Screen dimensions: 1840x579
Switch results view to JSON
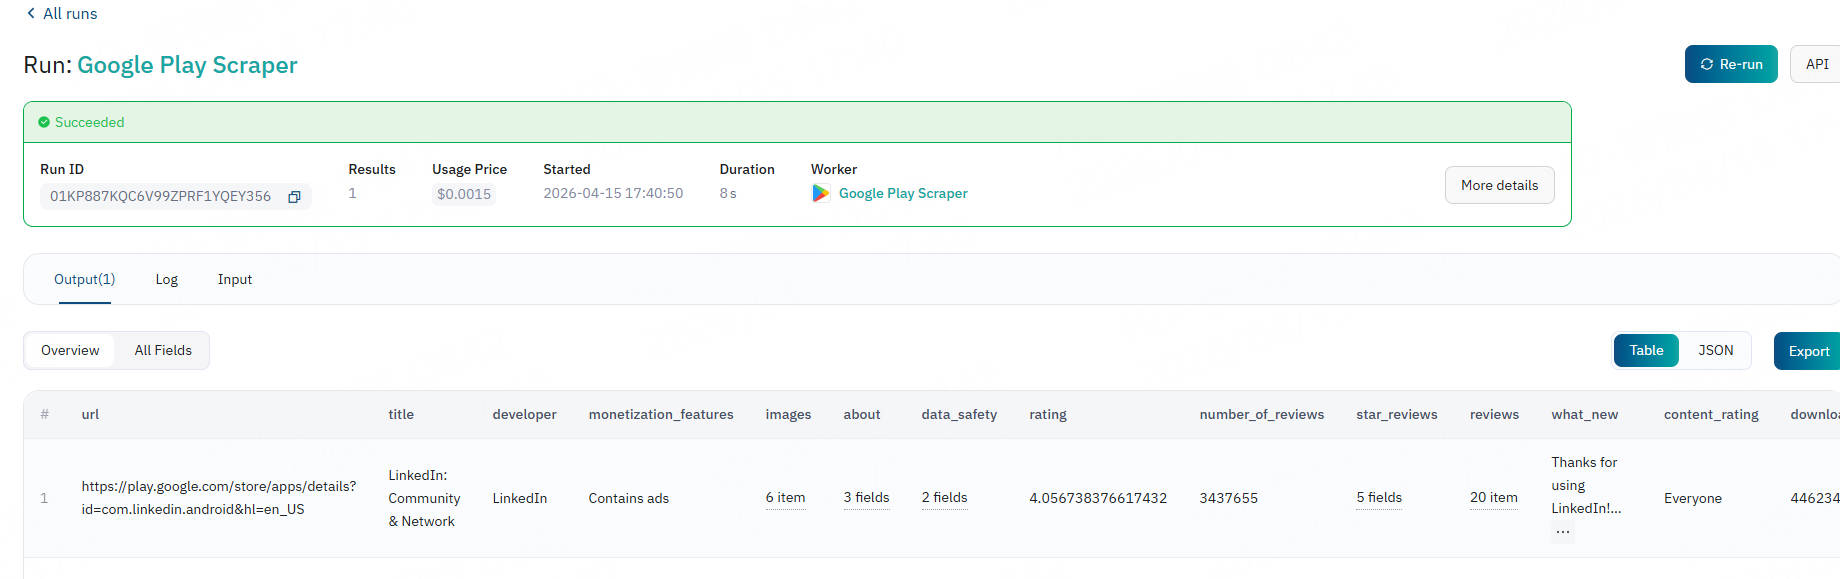[x=1715, y=350]
